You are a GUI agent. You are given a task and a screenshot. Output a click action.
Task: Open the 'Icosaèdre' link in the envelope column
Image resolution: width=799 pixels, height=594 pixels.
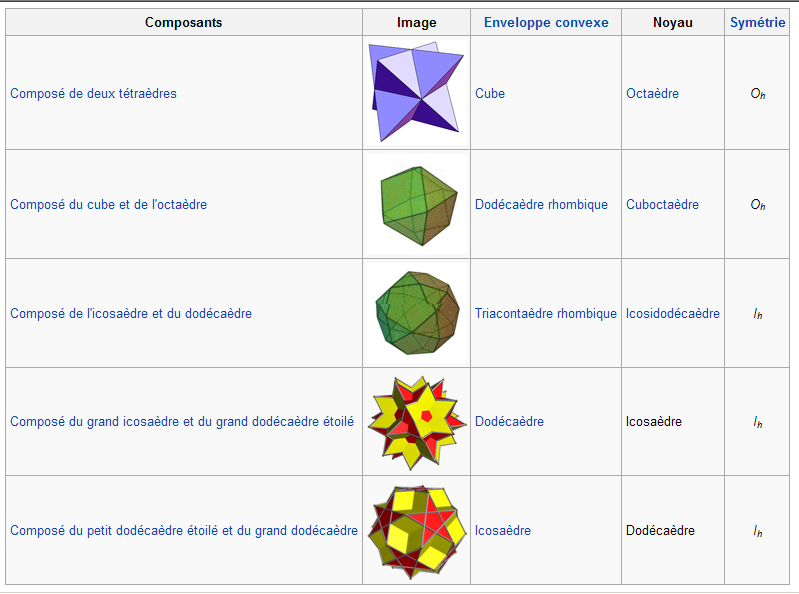point(502,530)
